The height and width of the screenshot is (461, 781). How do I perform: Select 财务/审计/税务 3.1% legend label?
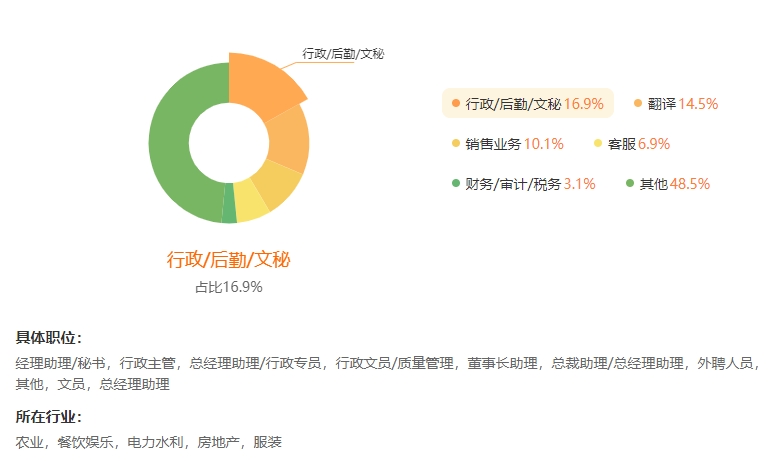coord(523,184)
